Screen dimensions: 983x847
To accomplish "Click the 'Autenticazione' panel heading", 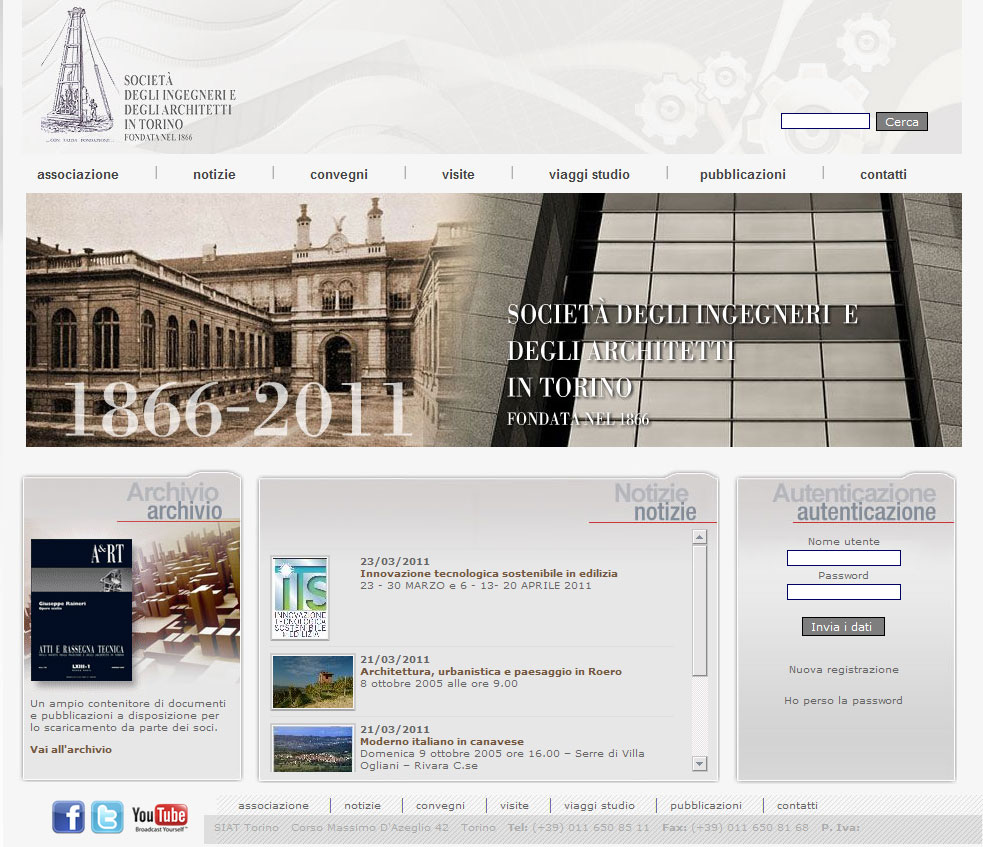I will click(x=854, y=502).
